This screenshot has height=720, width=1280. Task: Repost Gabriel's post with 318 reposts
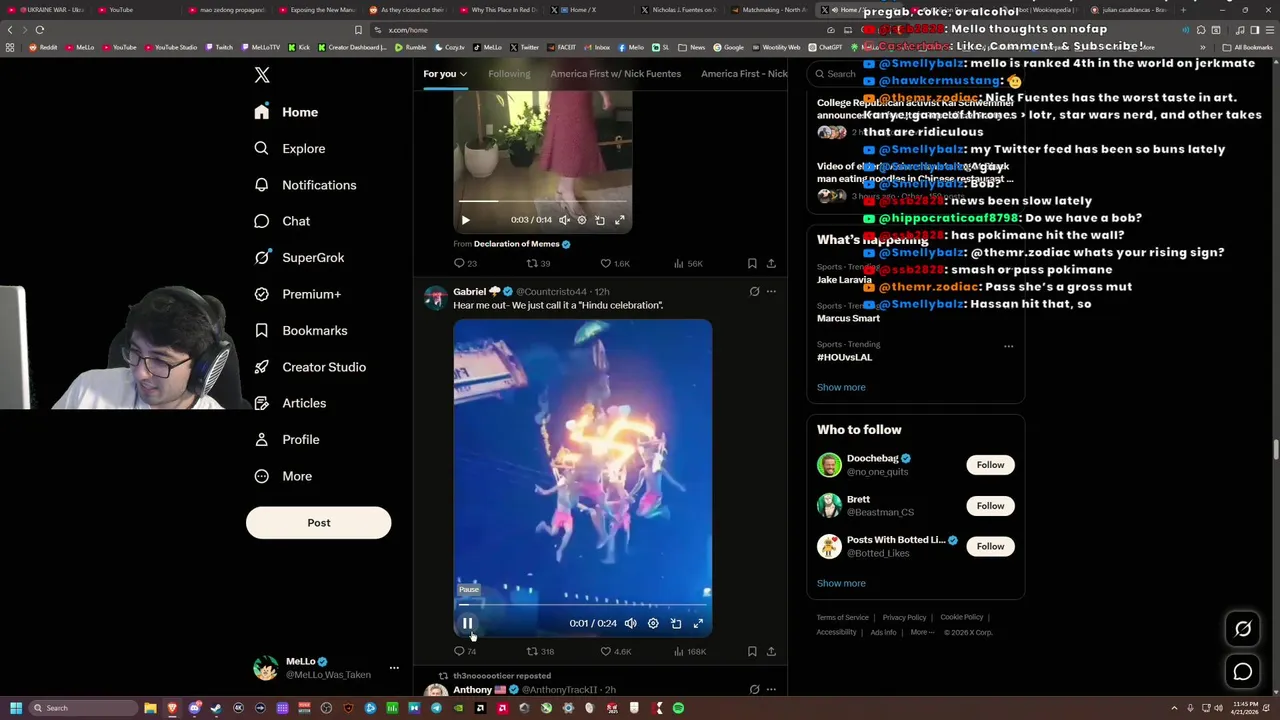coord(540,651)
